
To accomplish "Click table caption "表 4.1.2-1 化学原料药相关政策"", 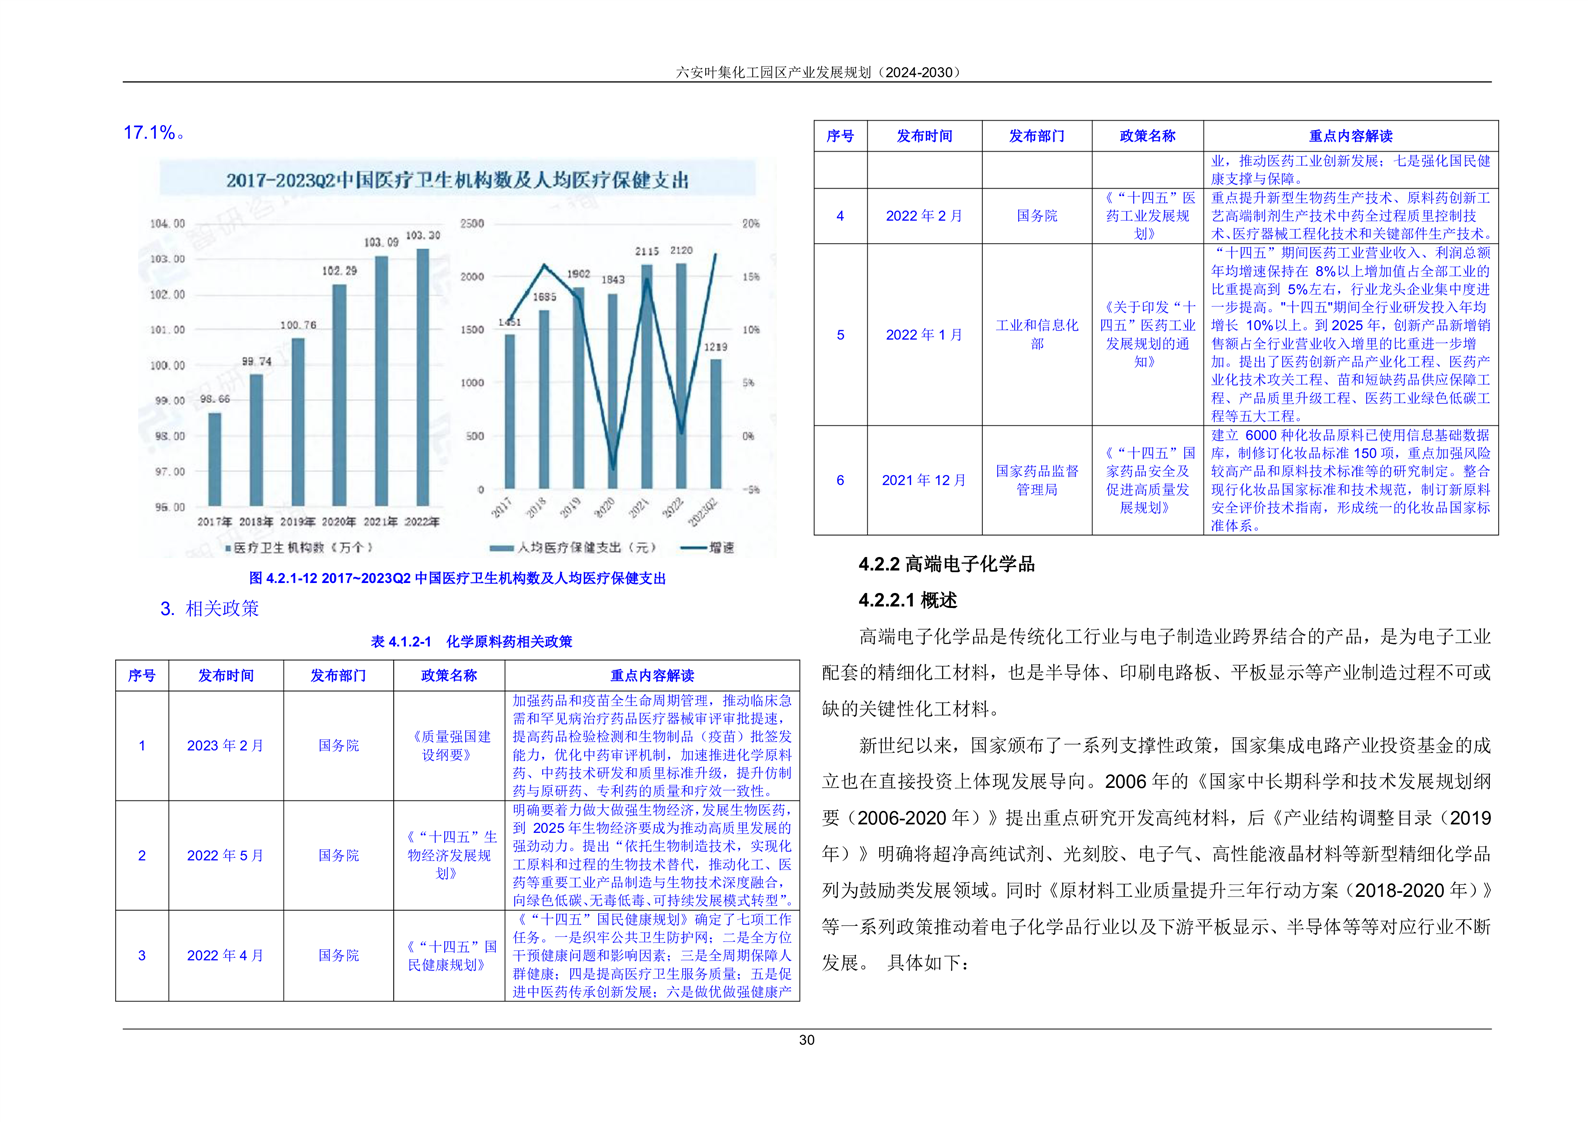I will [x=471, y=641].
